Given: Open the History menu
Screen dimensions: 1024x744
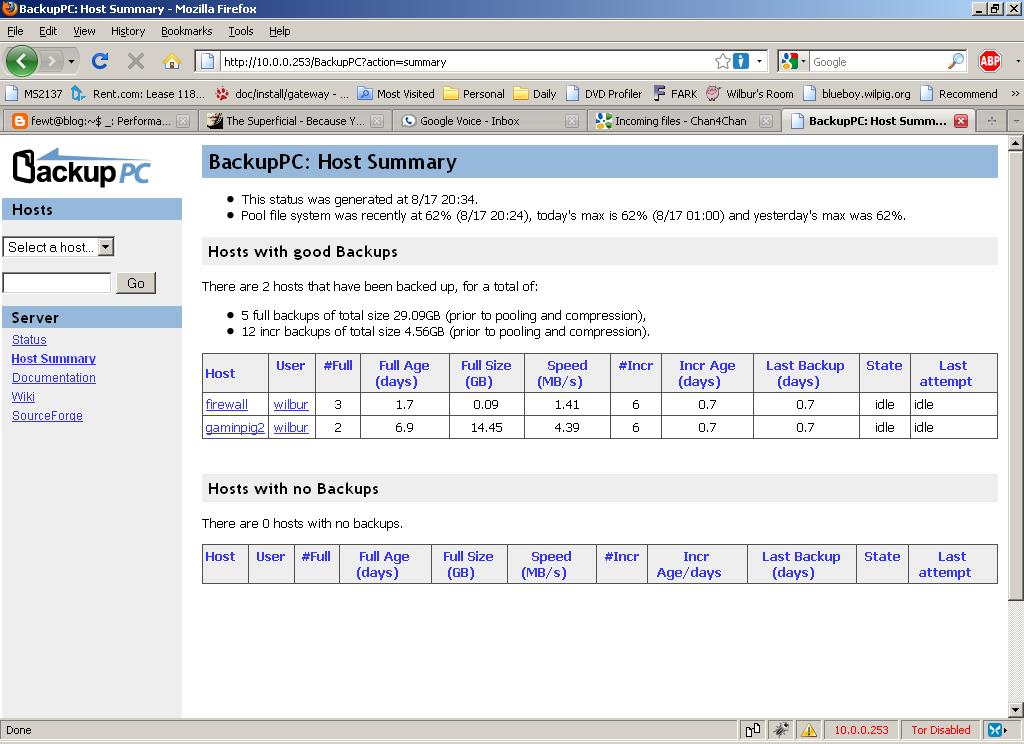Looking at the screenshot, I should pos(127,31).
